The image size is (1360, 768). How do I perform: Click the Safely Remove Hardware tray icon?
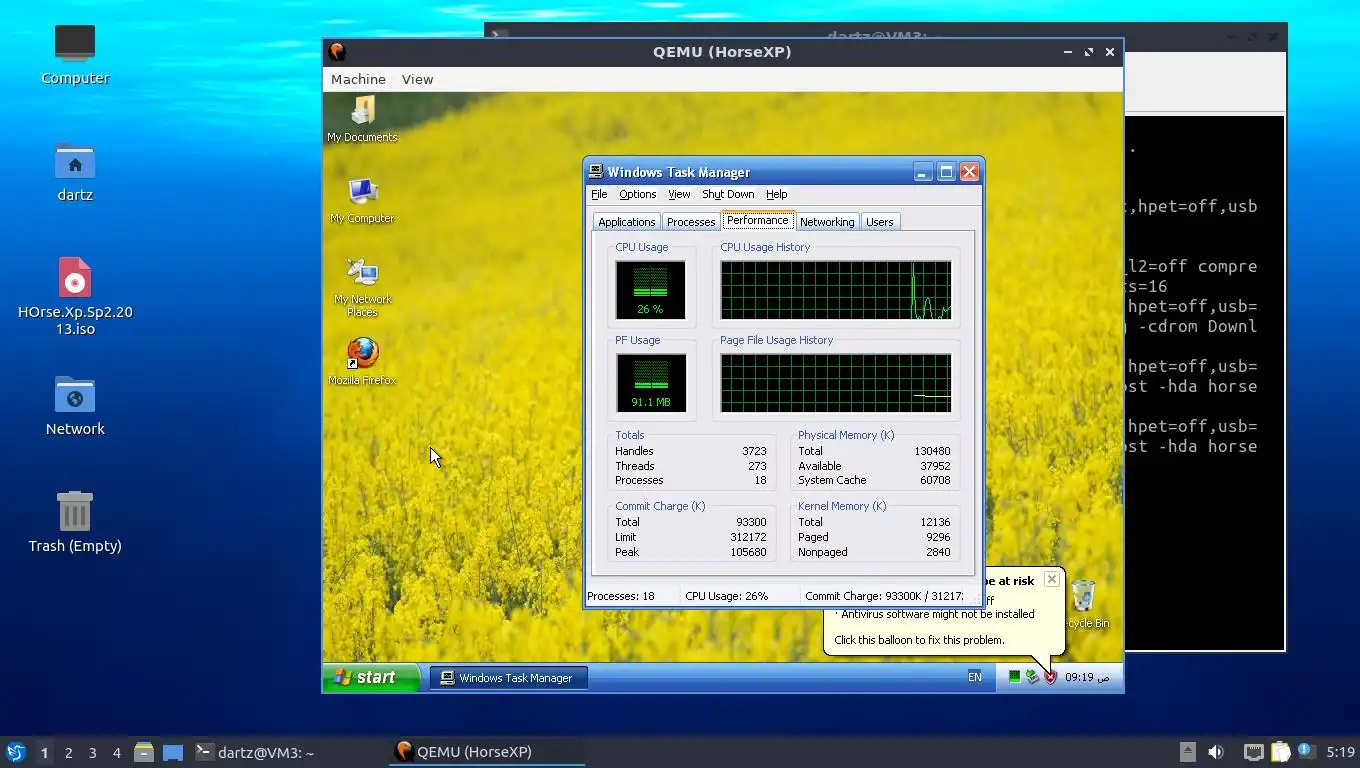click(1032, 677)
